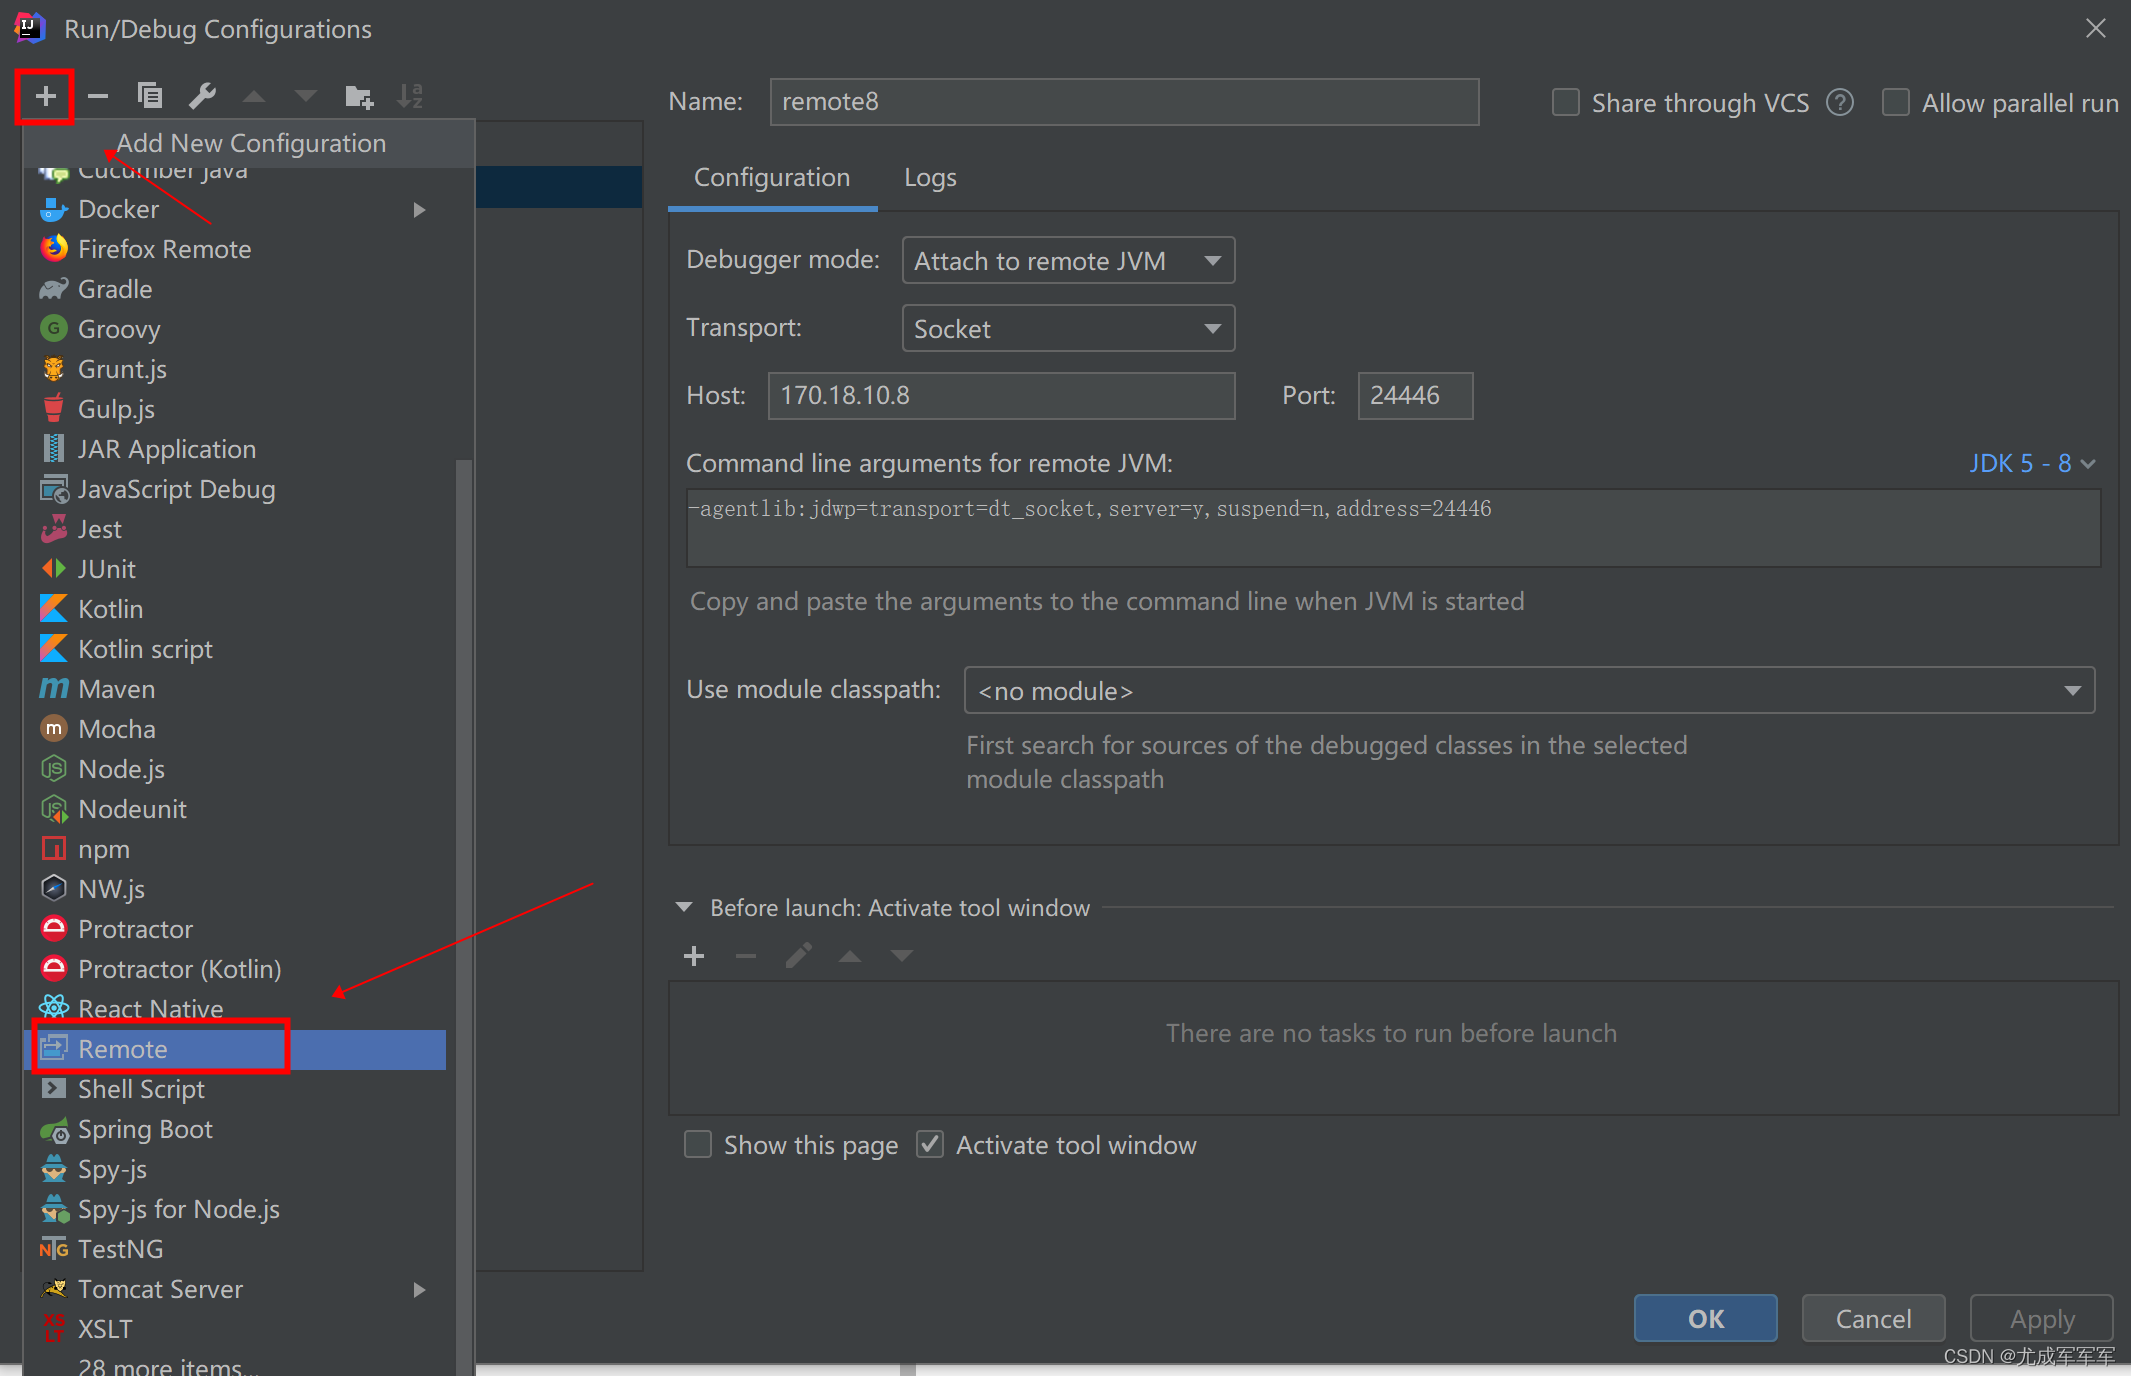Check the Show this page option
This screenshot has height=1376, width=2131.
pyautogui.click(x=698, y=1144)
